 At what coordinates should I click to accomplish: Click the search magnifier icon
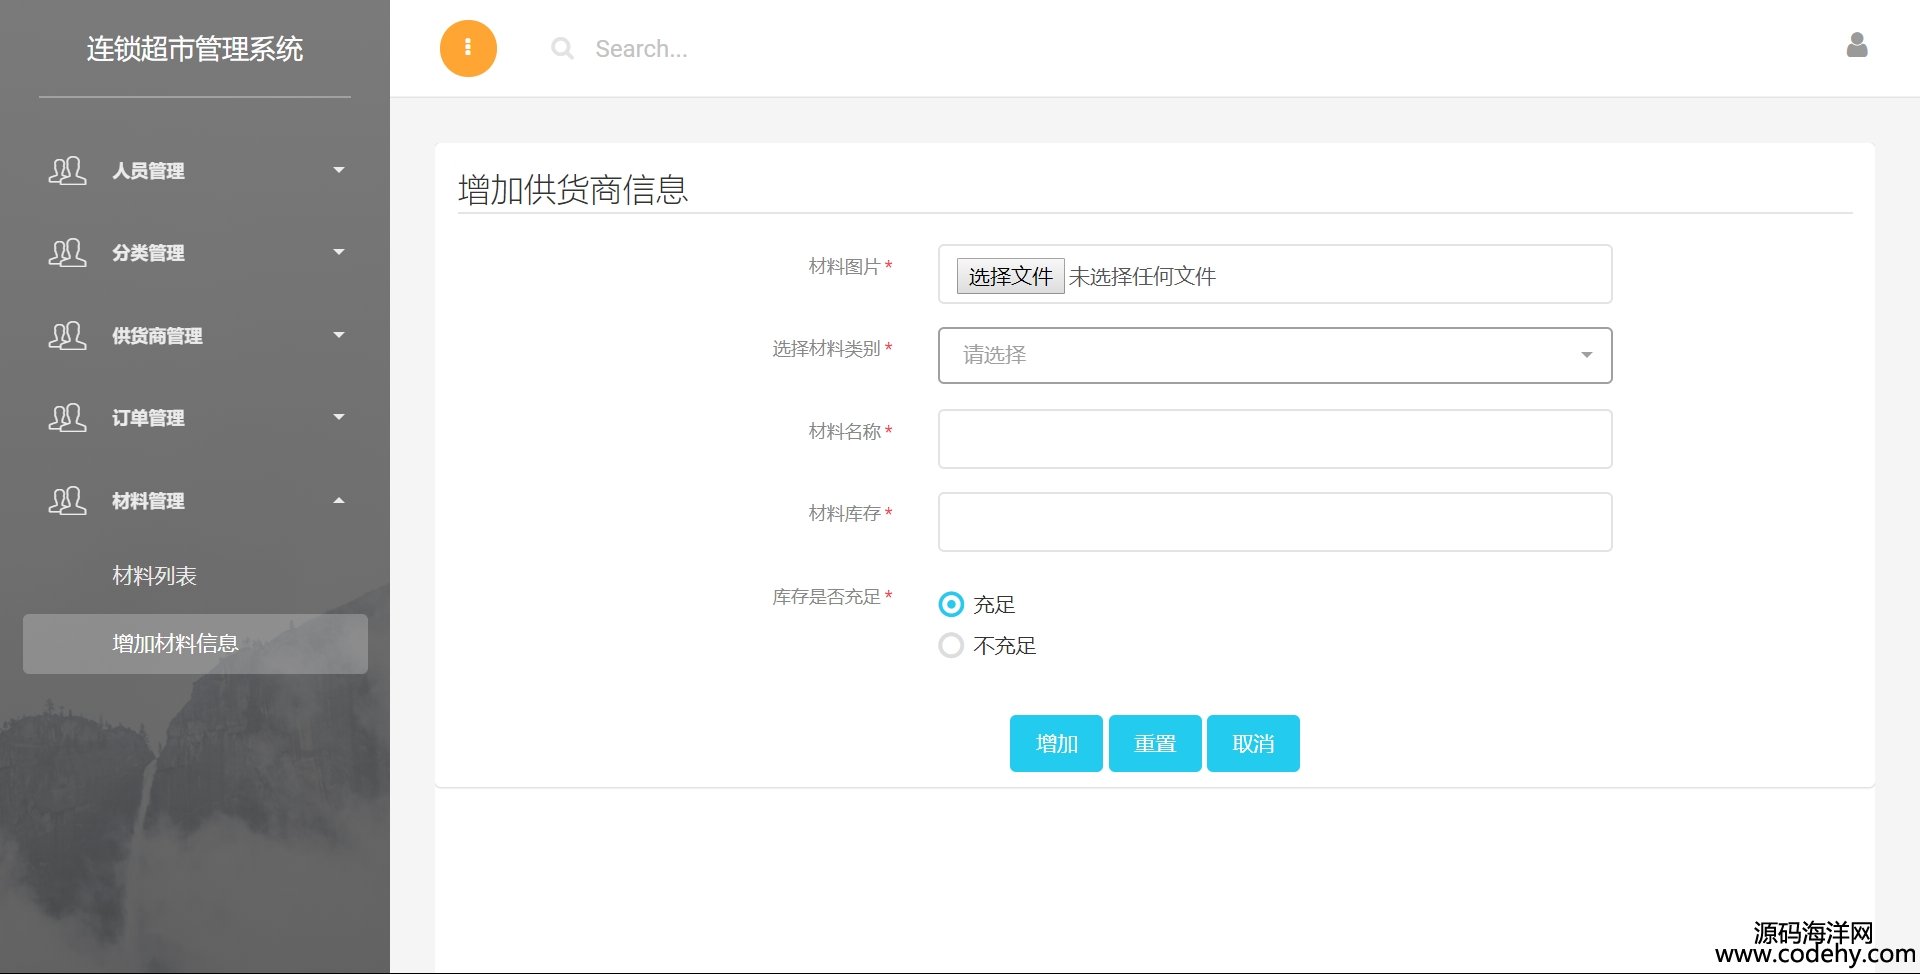click(x=562, y=48)
